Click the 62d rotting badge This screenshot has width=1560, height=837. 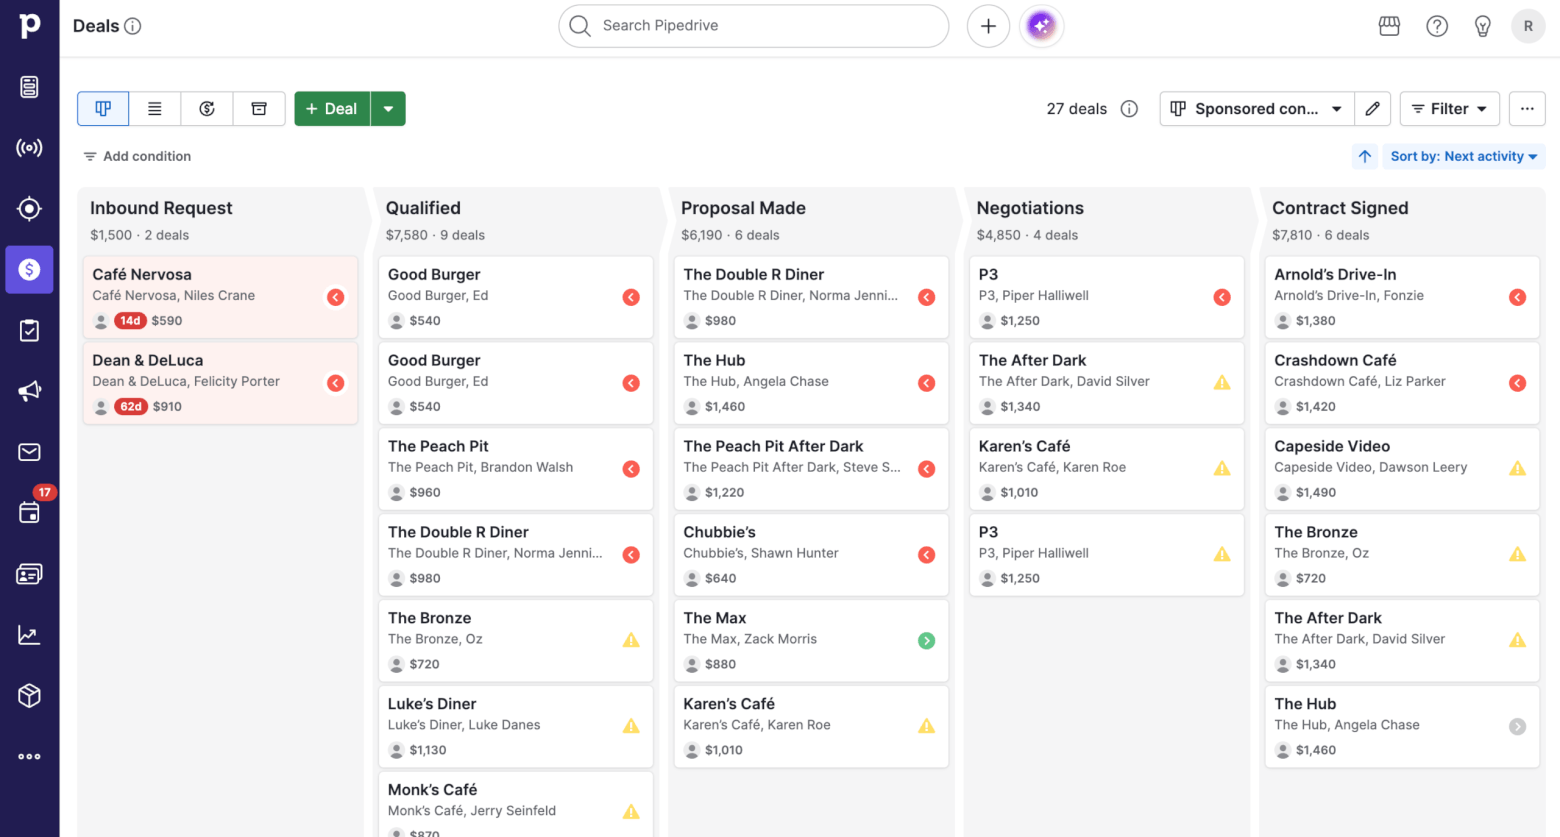tap(131, 407)
